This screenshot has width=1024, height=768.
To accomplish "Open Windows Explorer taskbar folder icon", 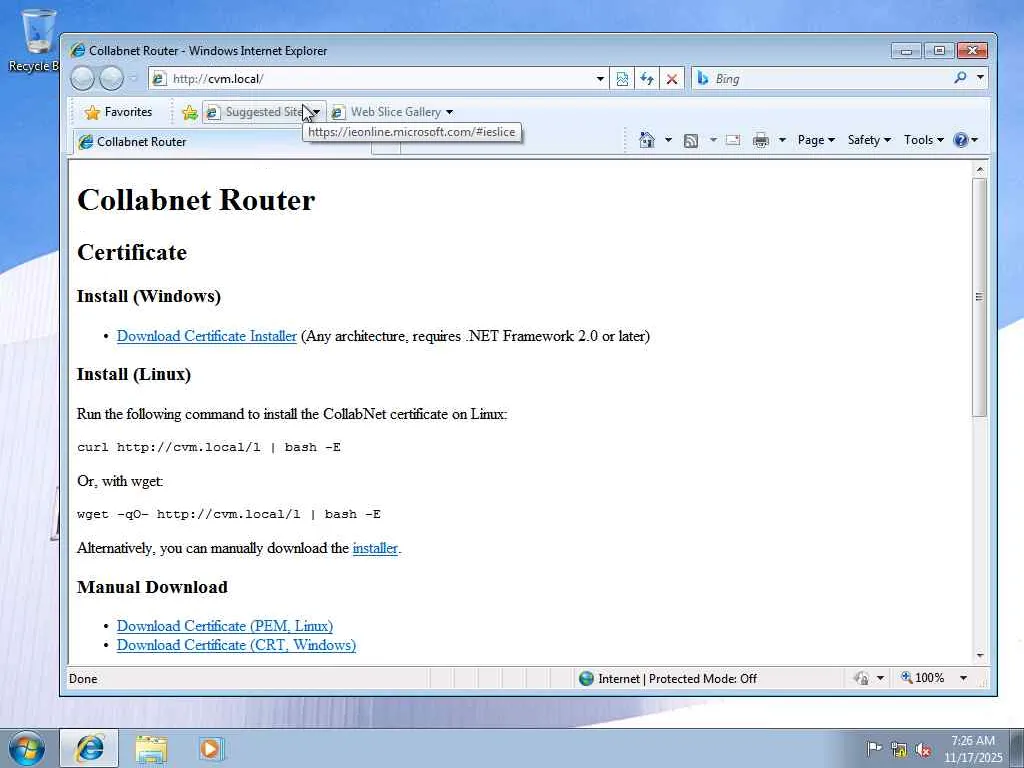I will point(152,749).
